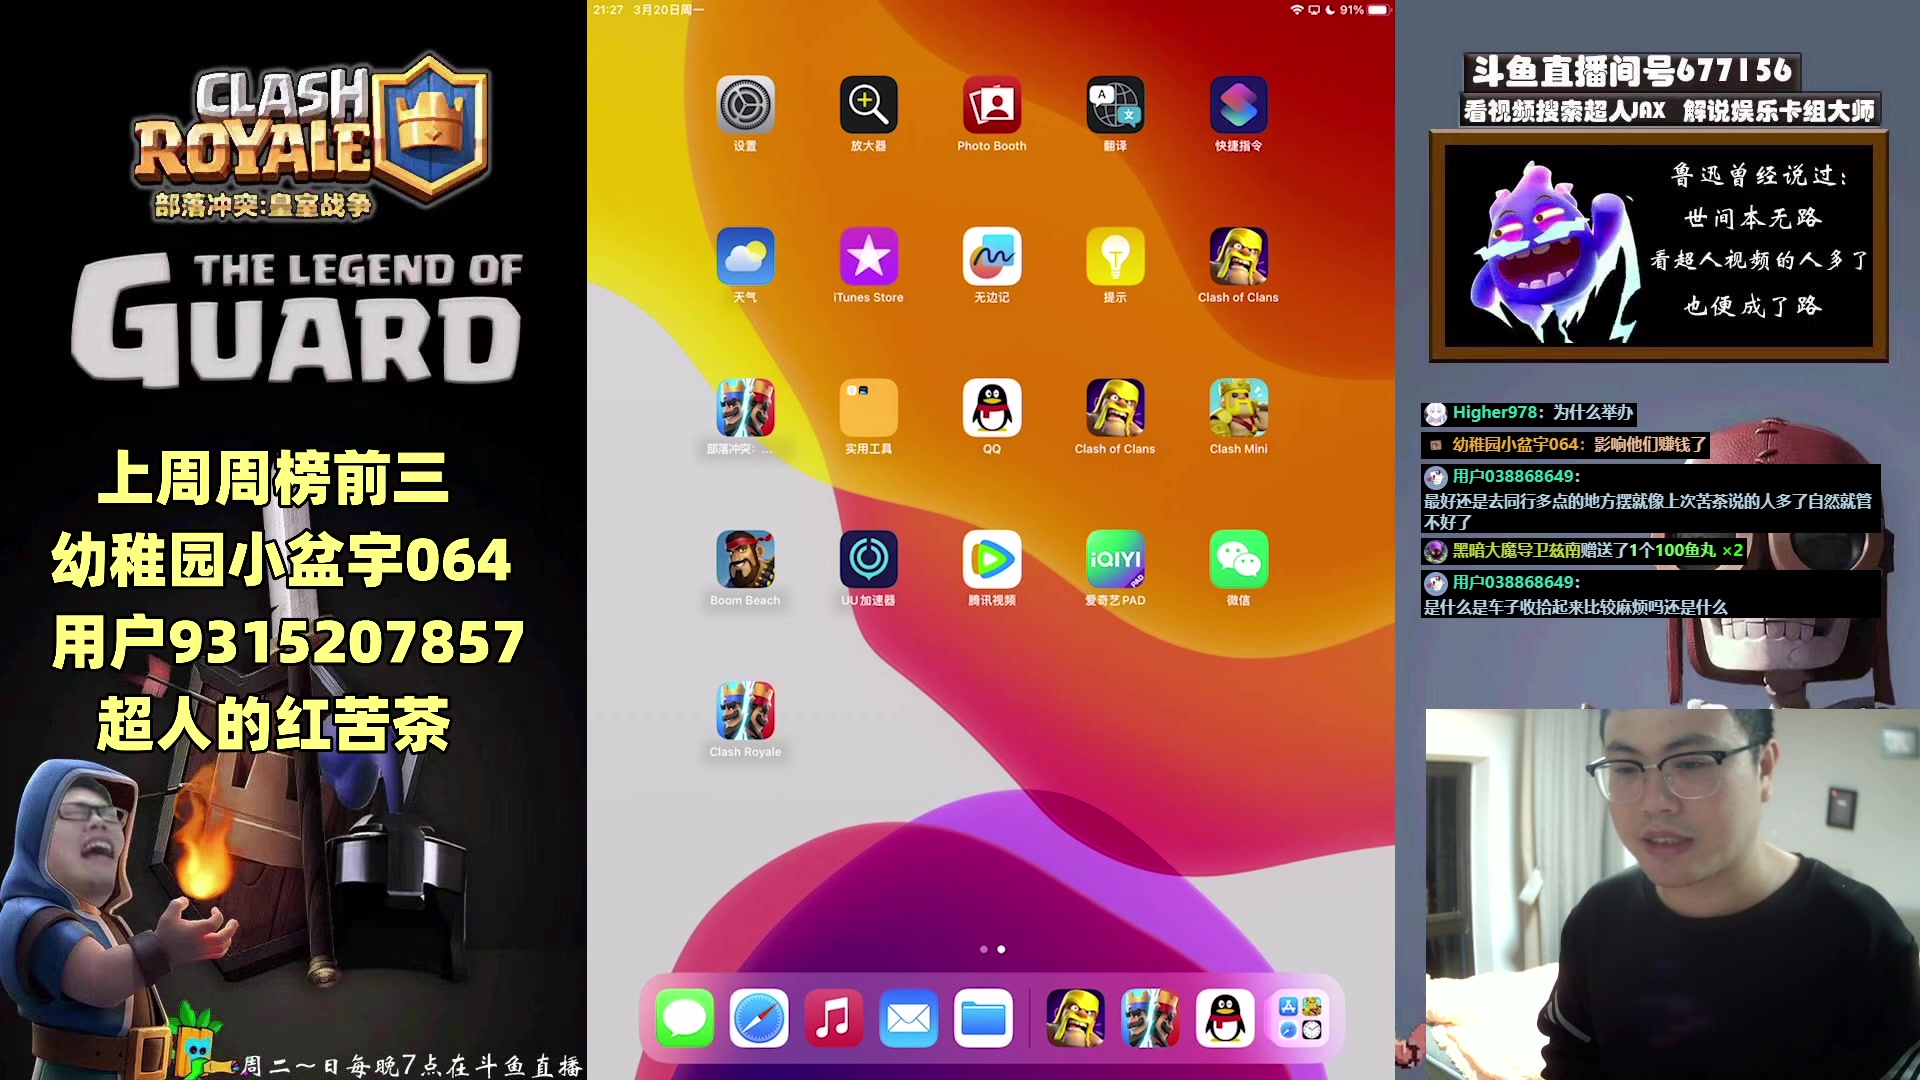The height and width of the screenshot is (1080, 1920).
Task: Click chat message from Higher978
Action: (x=1529, y=413)
